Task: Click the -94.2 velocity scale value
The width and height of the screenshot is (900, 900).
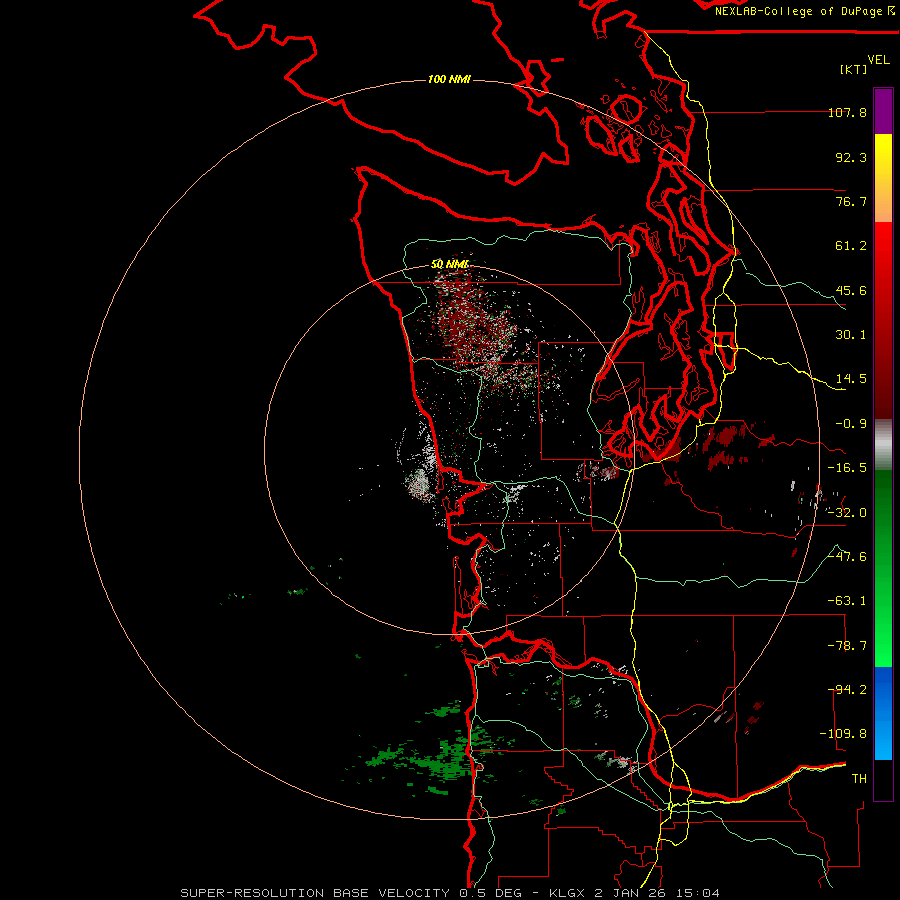Action: pos(847,690)
